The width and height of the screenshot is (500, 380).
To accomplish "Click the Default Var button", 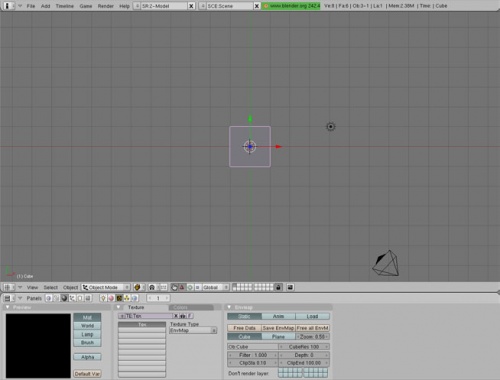I will [87, 374].
